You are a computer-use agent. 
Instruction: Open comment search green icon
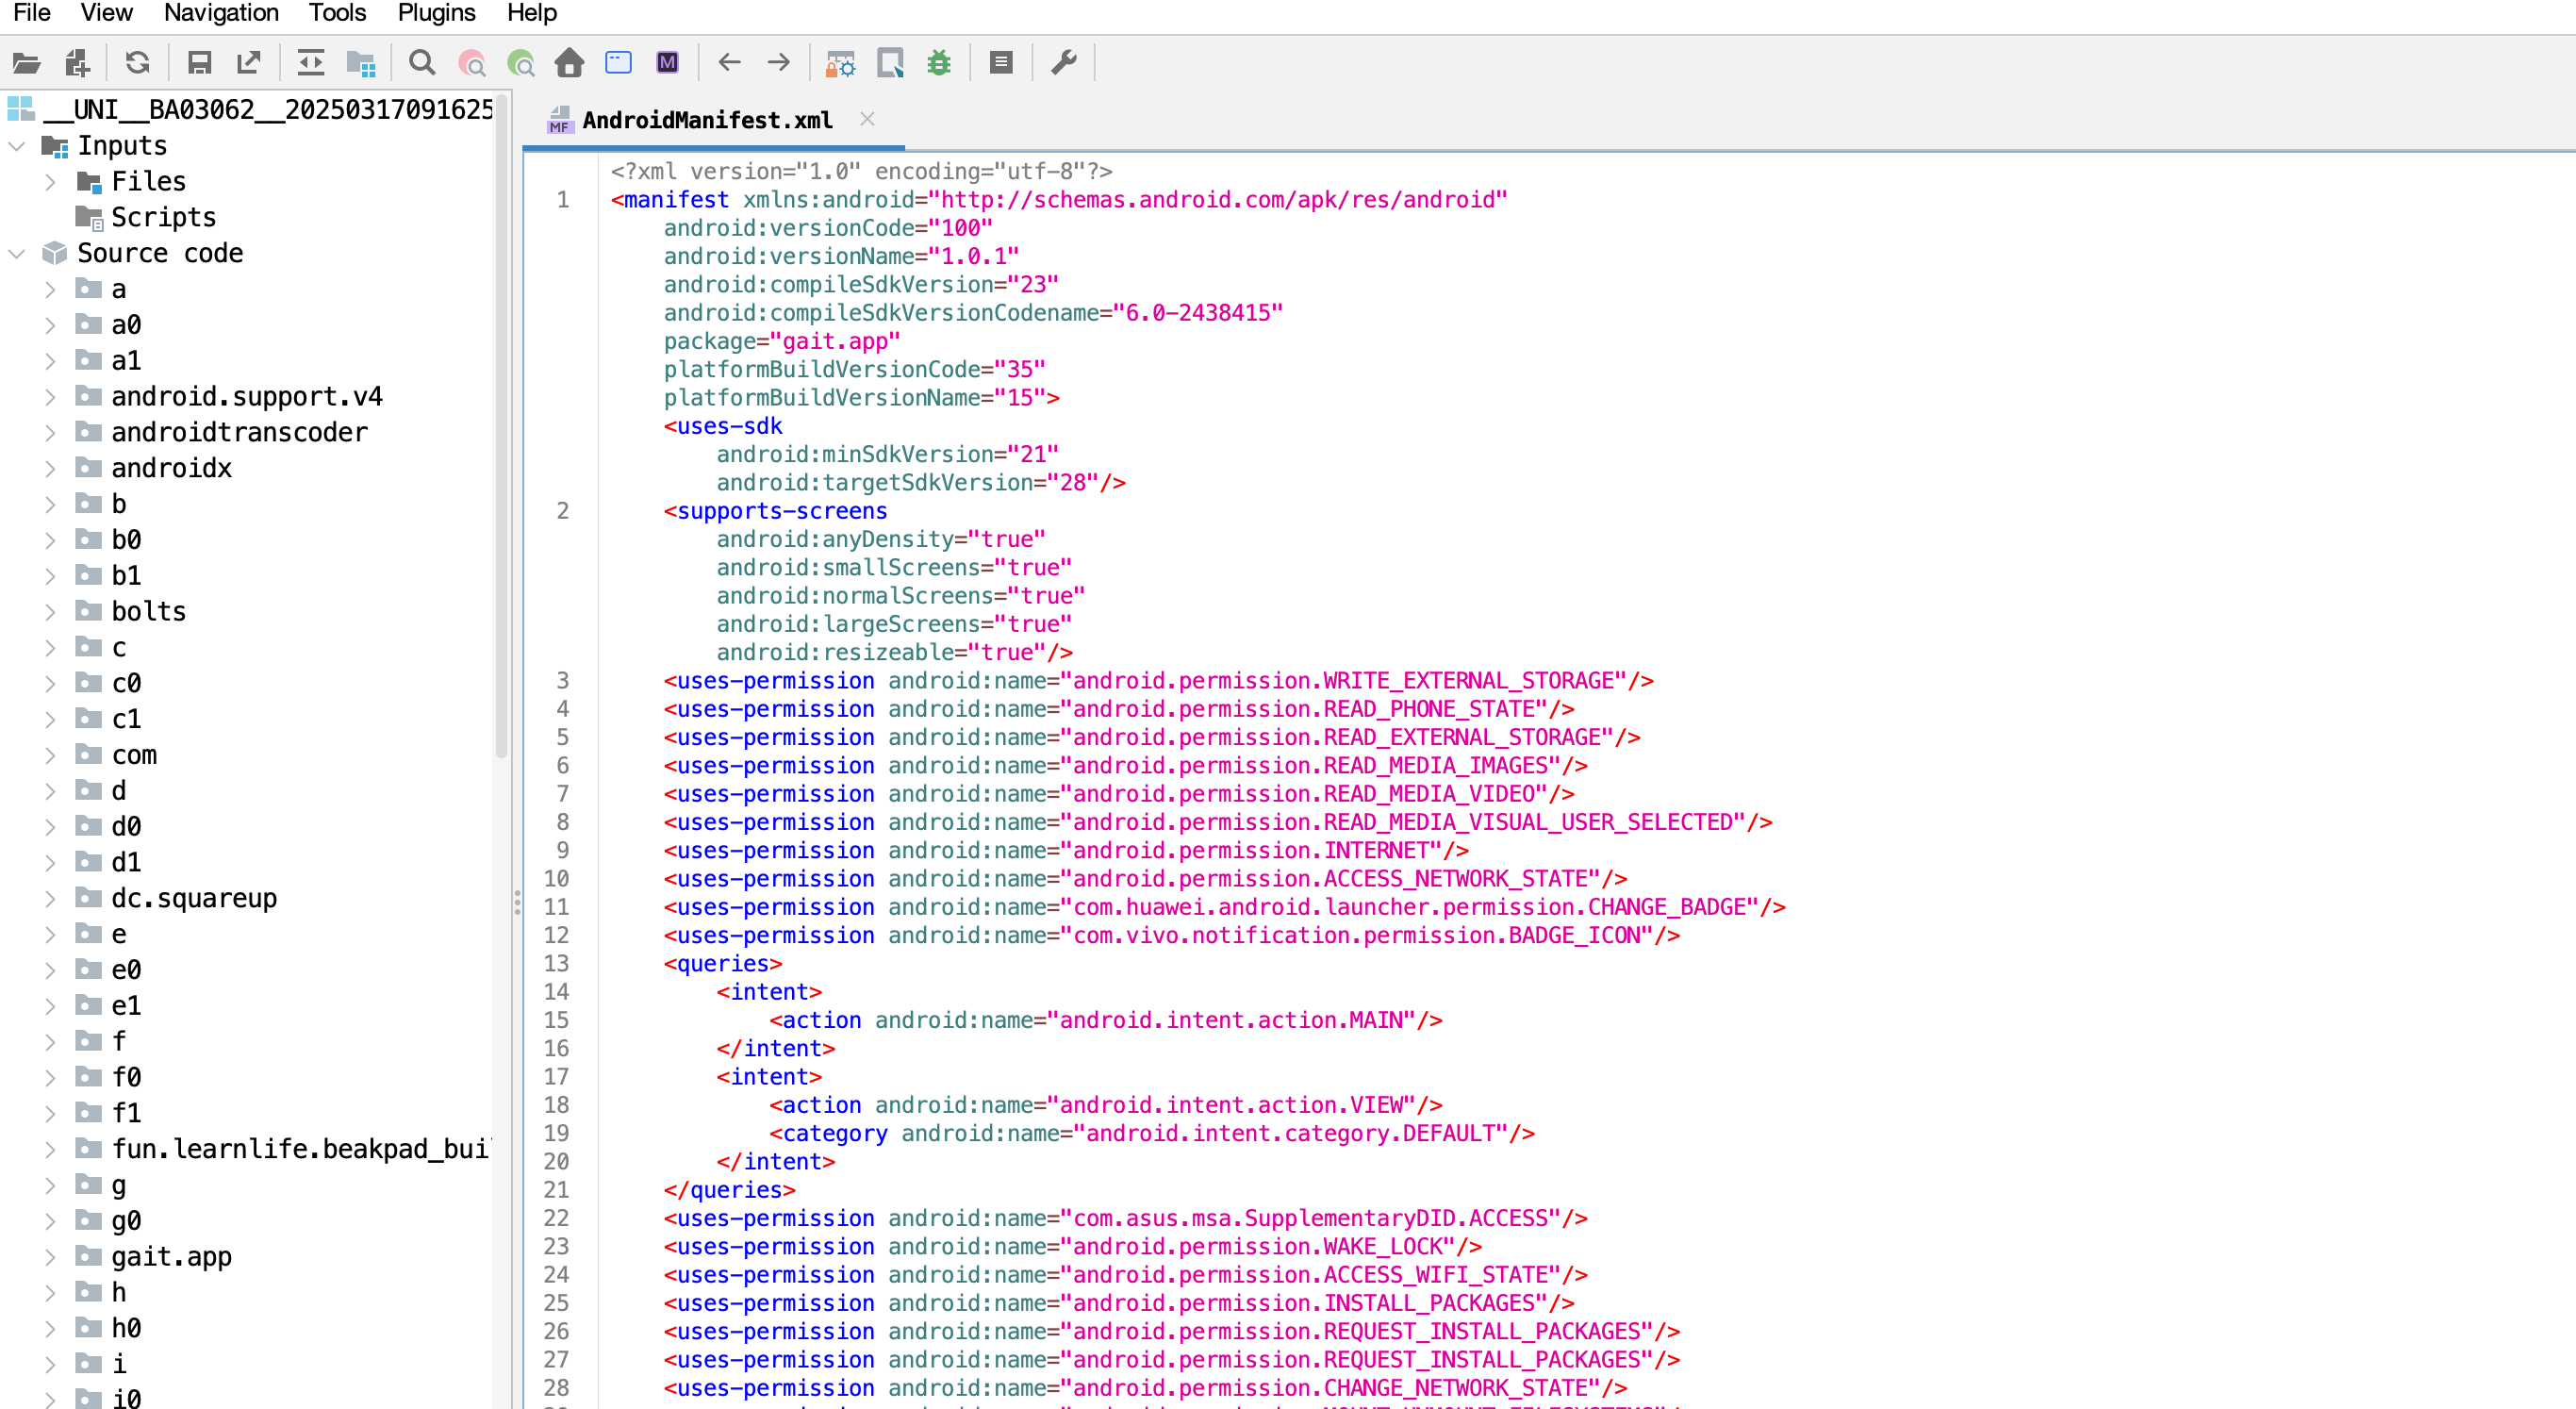[x=521, y=63]
